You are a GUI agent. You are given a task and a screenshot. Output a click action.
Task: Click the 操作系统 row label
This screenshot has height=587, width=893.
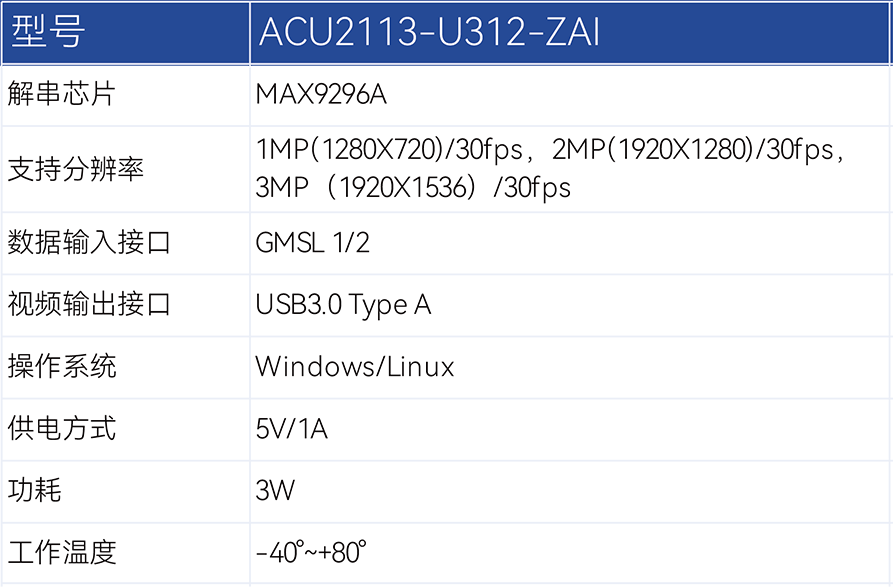pyautogui.click(x=62, y=366)
